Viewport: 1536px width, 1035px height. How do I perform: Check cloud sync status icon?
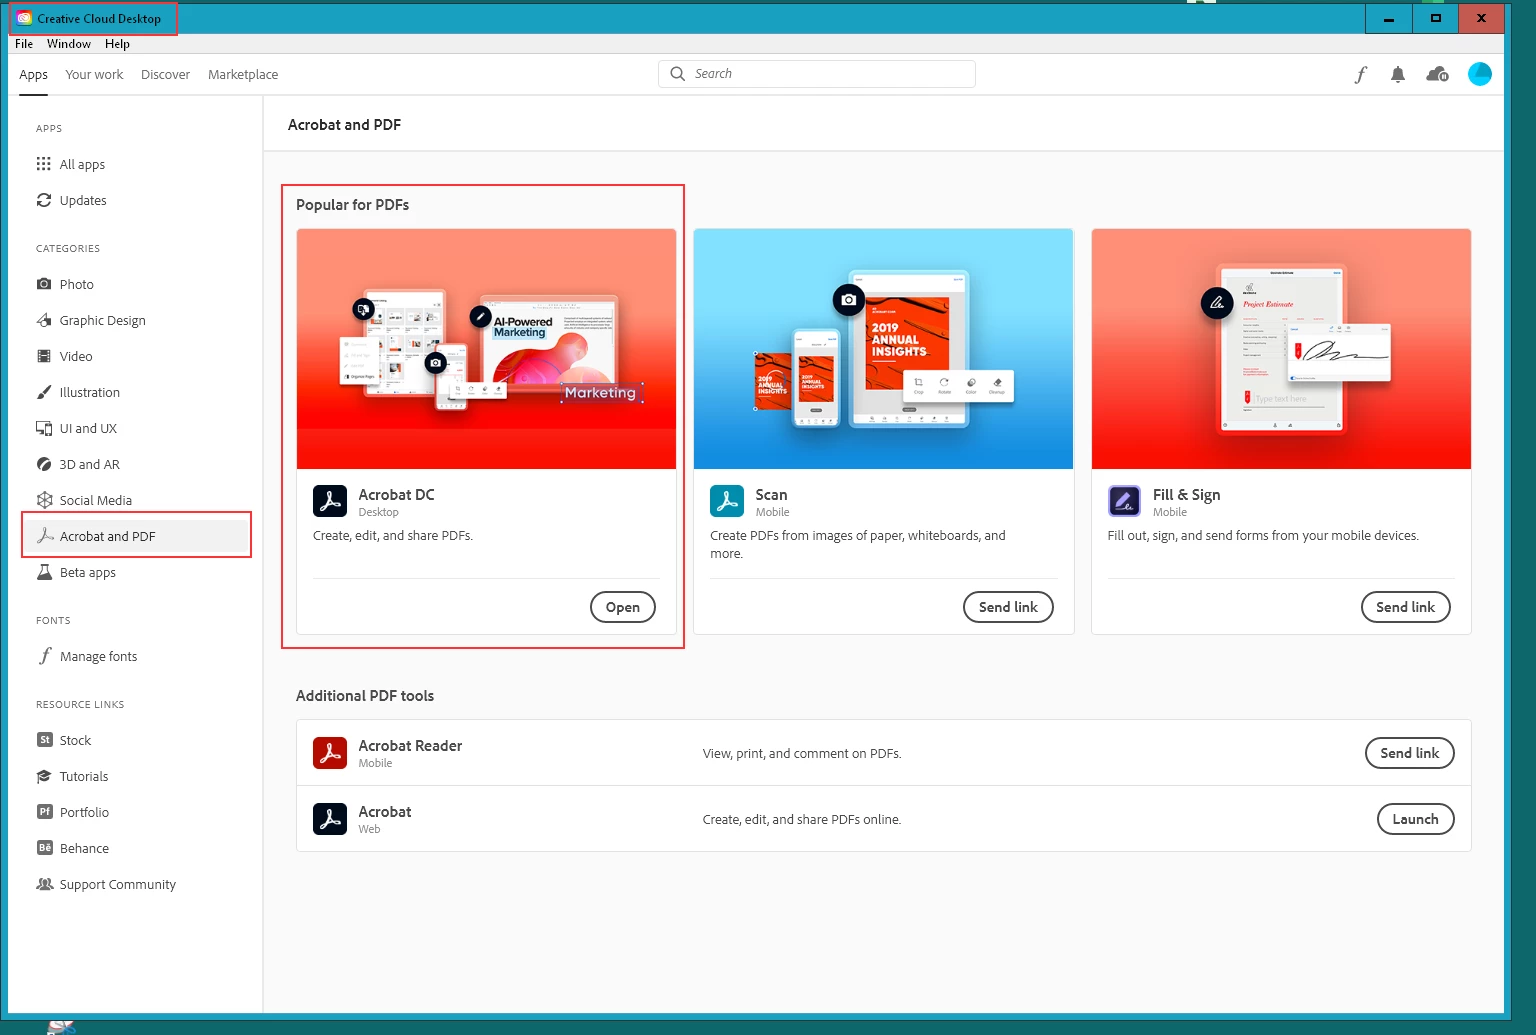(x=1438, y=74)
